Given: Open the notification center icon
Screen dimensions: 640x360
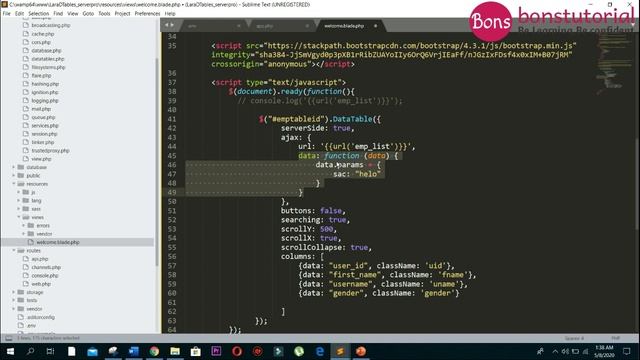Looking at the screenshot, I should coord(627,351).
